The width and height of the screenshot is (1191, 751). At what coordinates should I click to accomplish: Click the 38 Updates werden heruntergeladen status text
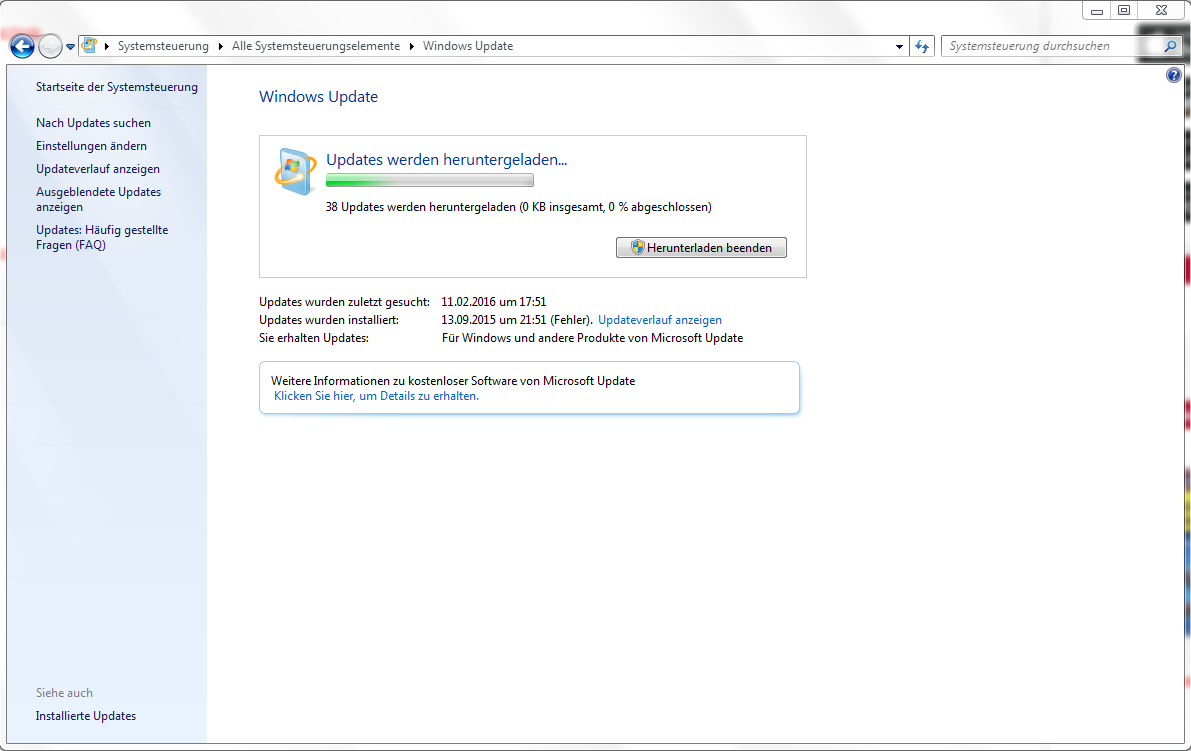(x=519, y=207)
